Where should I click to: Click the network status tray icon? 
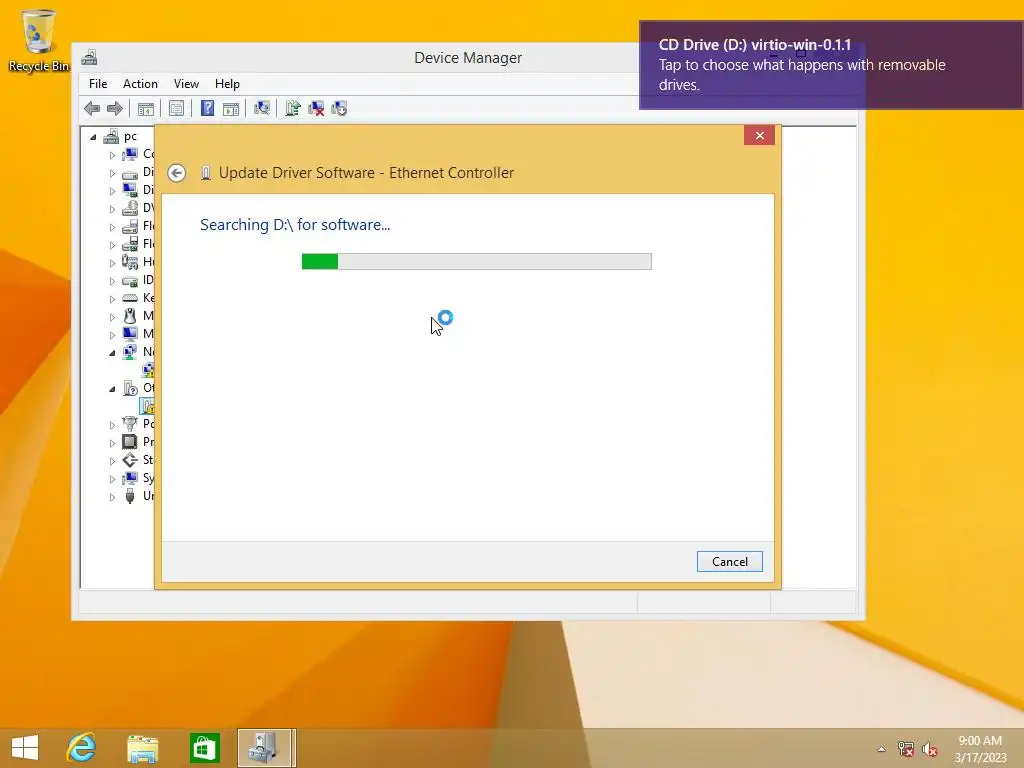pyautogui.click(x=905, y=749)
